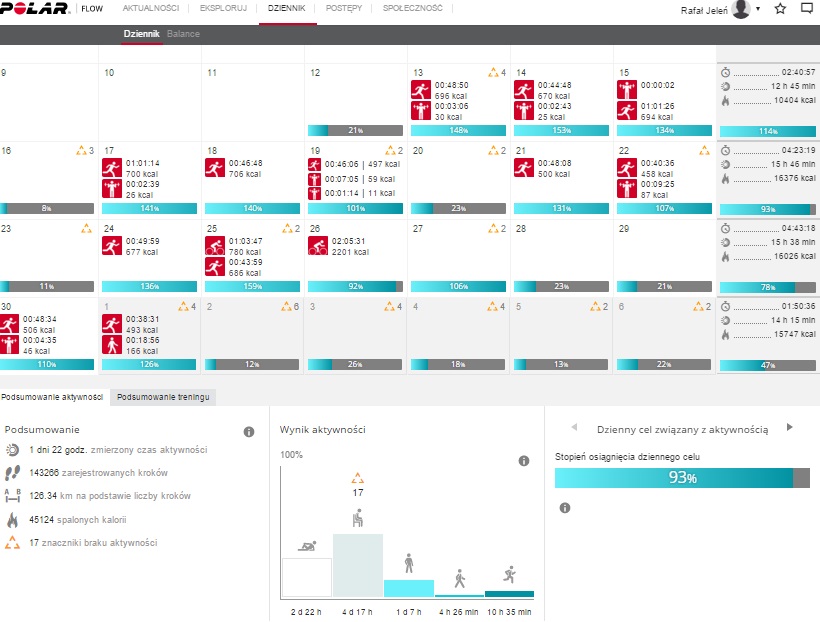Click the info icon in Podsumowanie panel
Image resolution: width=820 pixels, height=622 pixels.
(249, 432)
